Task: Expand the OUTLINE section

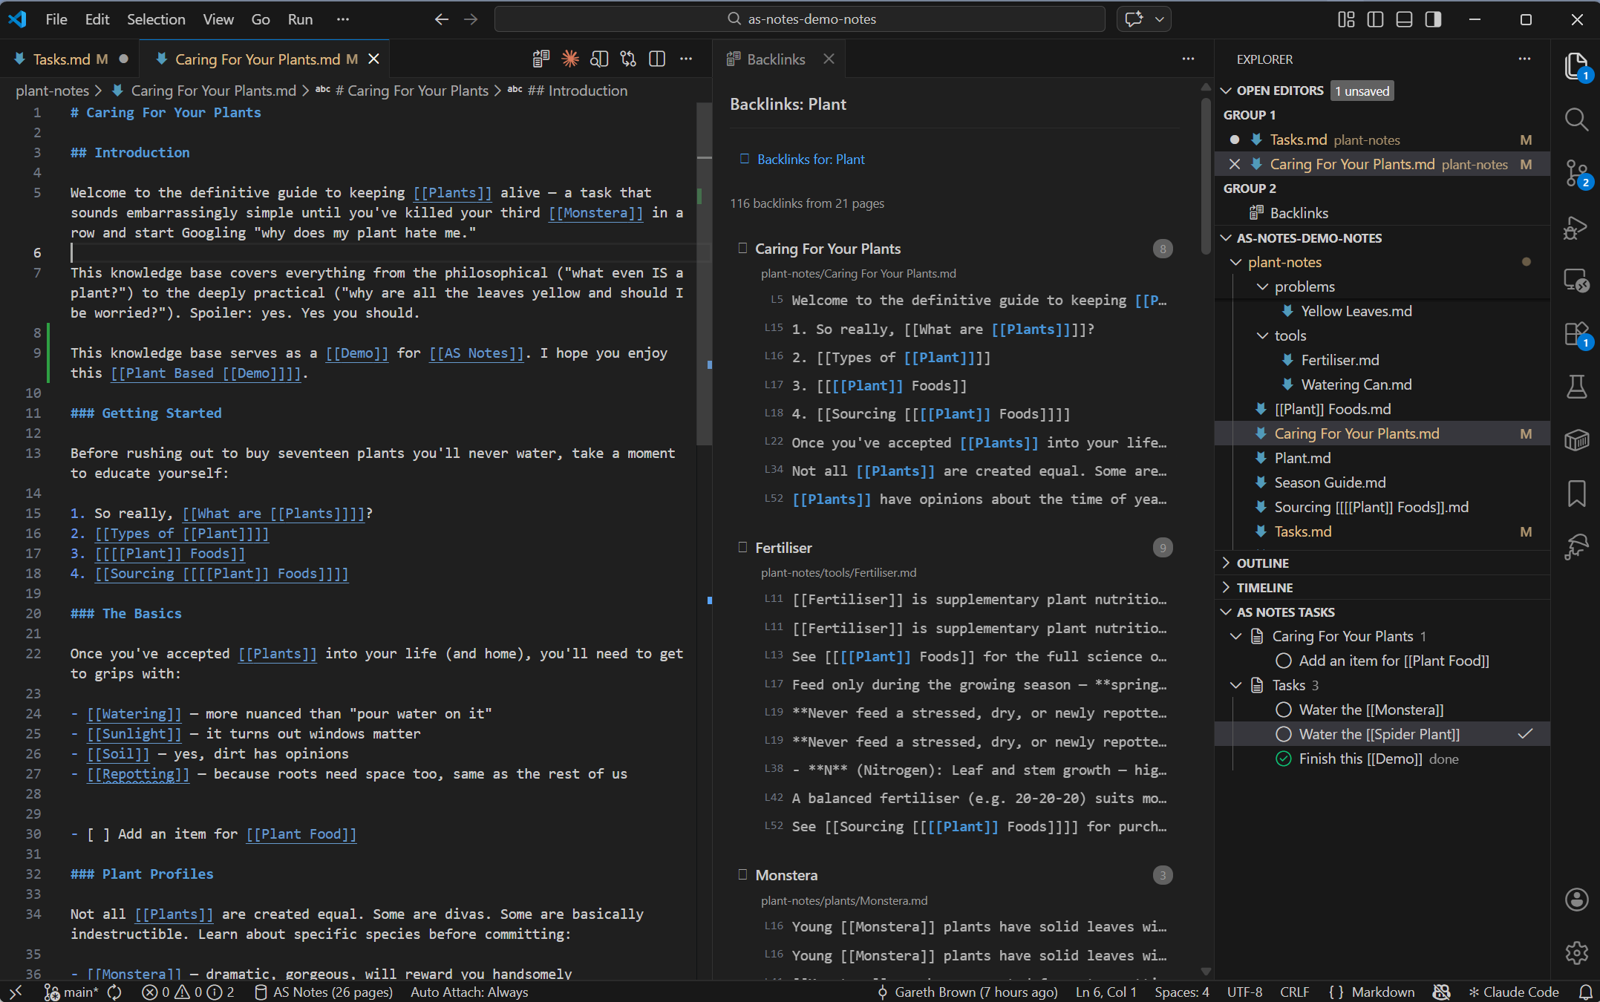Action: (1262, 563)
